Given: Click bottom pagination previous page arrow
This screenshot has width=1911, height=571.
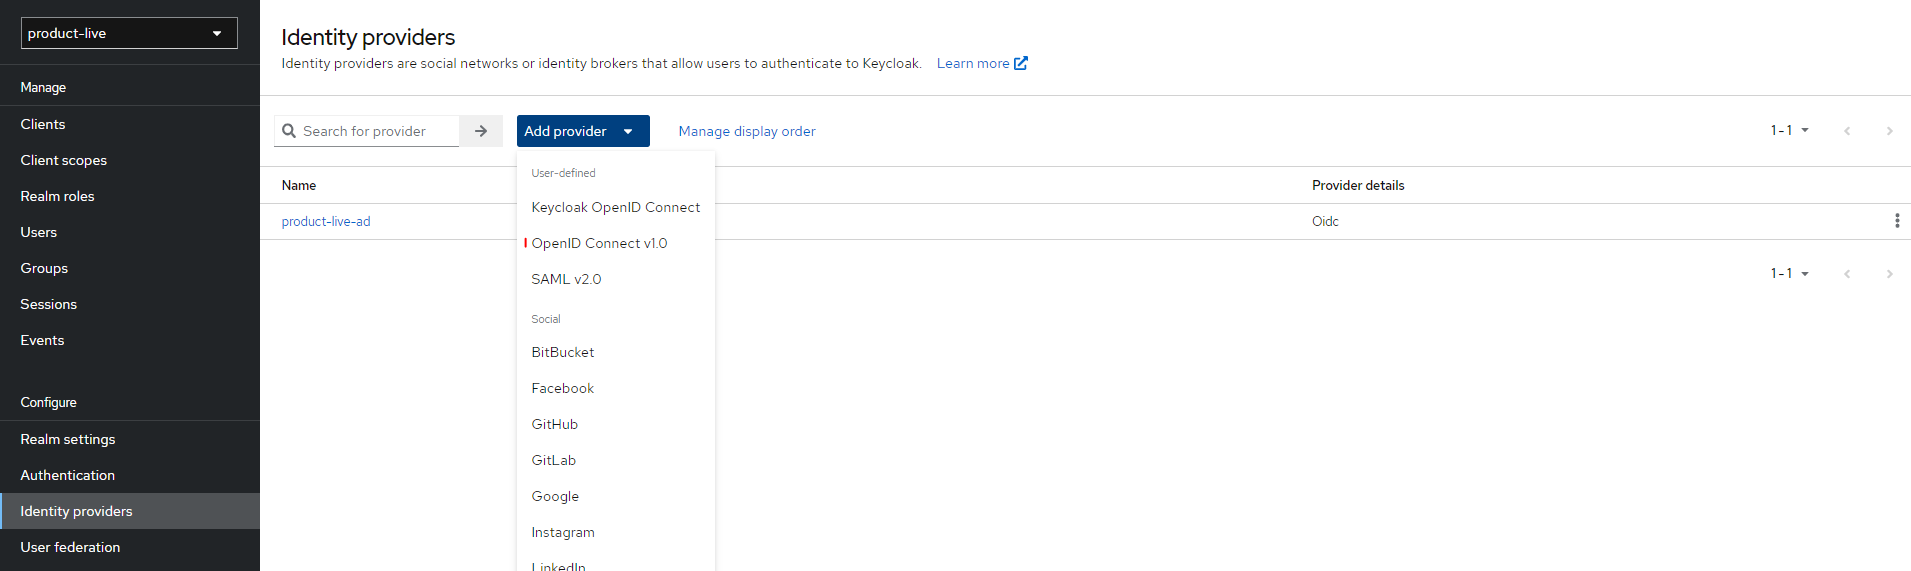Looking at the screenshot, I should [1846, 274].
